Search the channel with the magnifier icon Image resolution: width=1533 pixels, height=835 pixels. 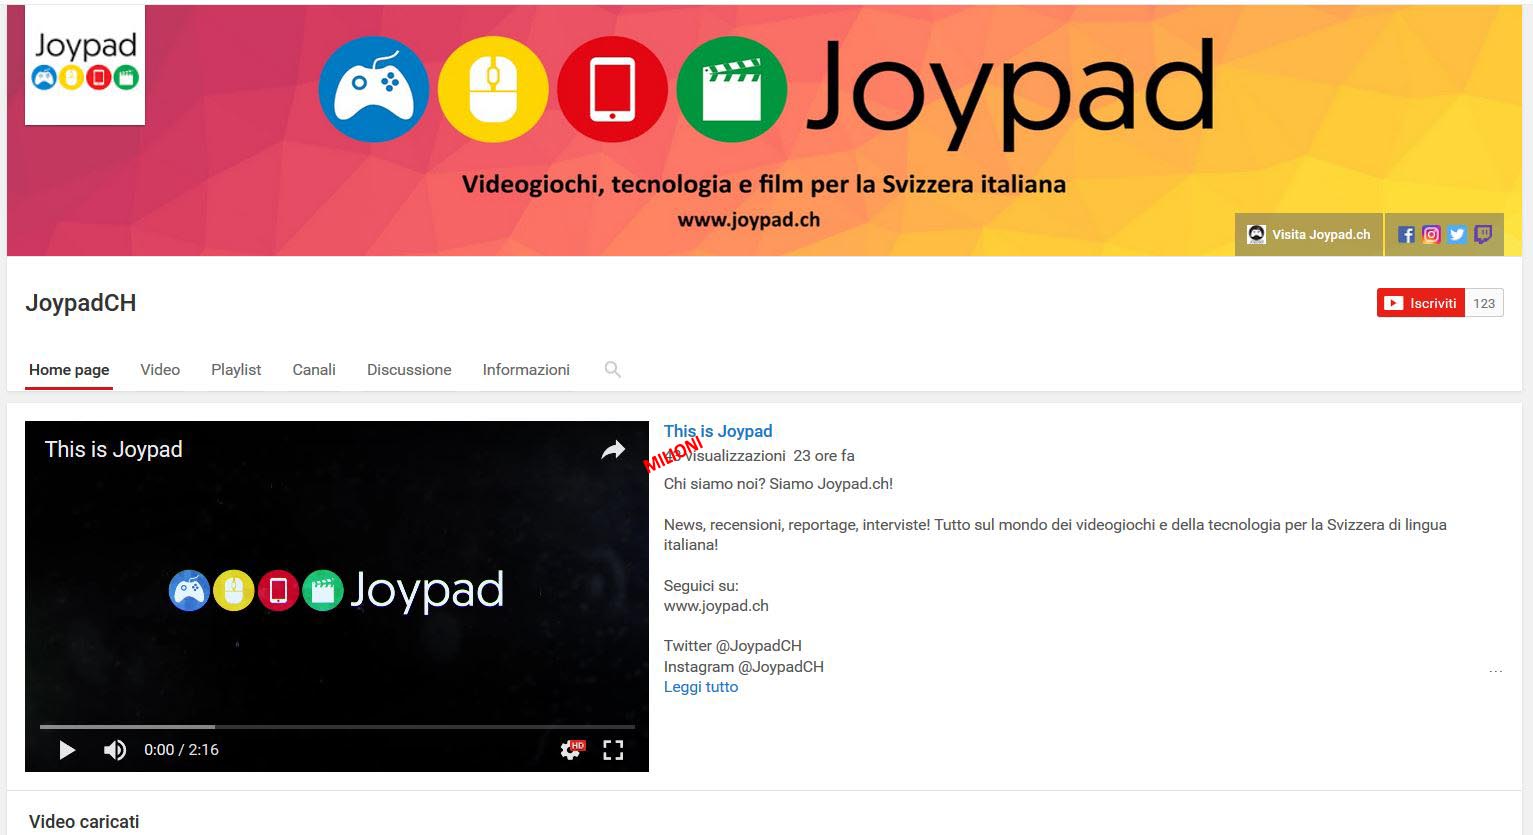(x=613, y=370)
